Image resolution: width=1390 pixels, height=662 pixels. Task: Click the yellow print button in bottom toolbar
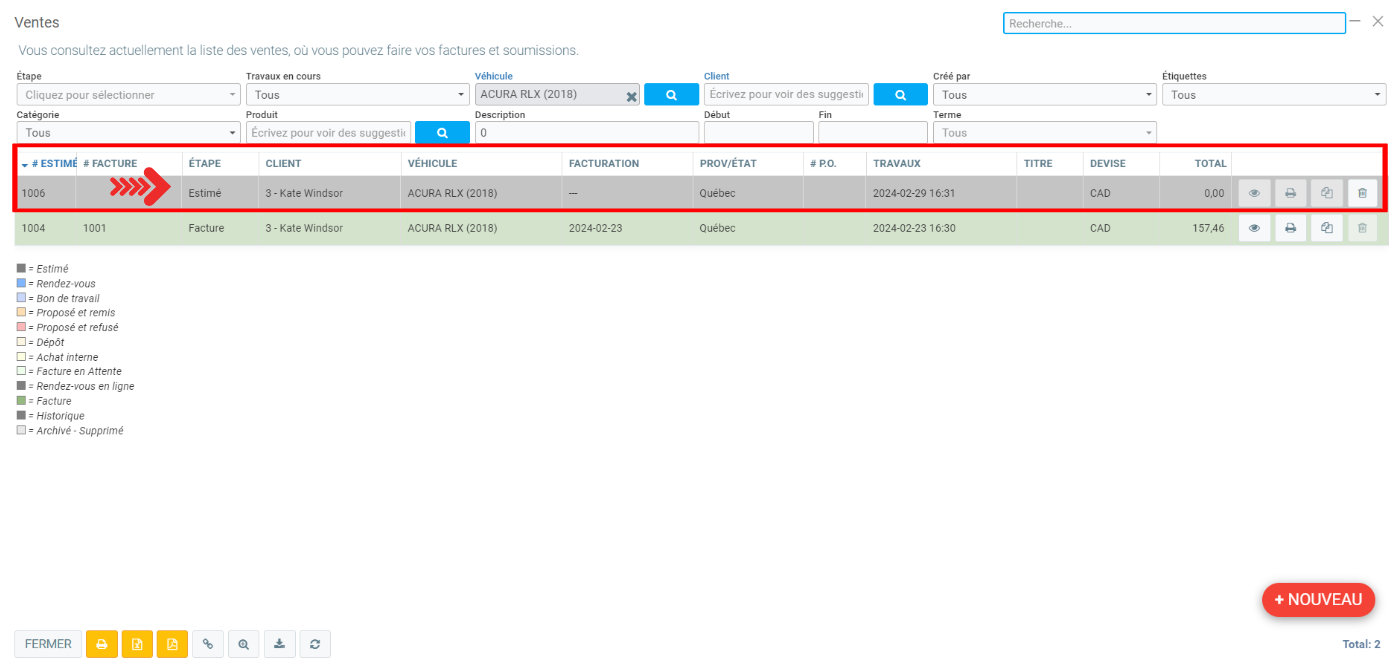[101, 645]
